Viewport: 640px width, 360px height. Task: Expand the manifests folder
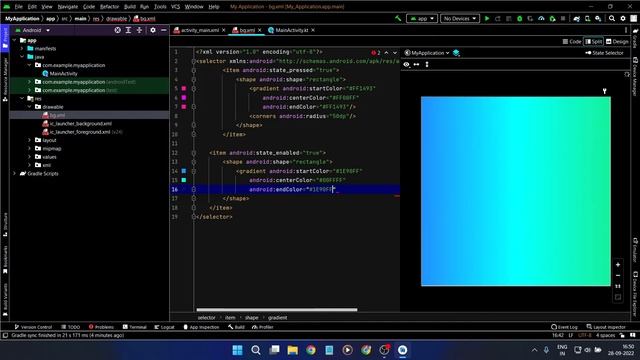[22, 49]
